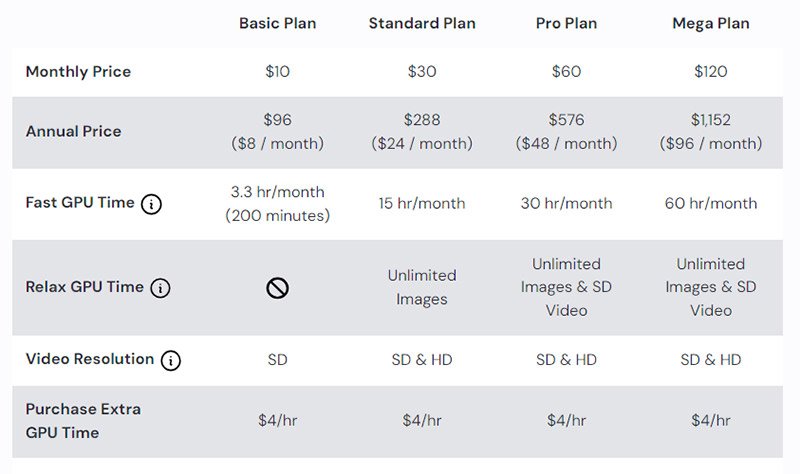Click the Unlimited Images cell for Standard Plan

tap(421, 287)
